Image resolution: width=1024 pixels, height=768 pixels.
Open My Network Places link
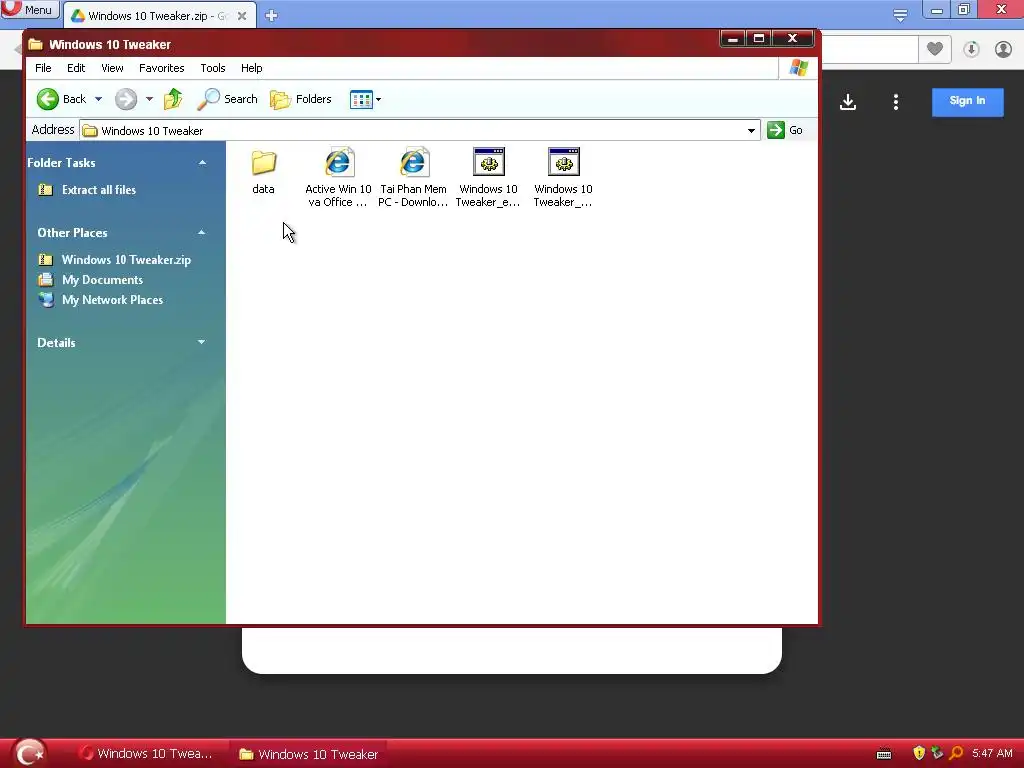tap(112, 300)
